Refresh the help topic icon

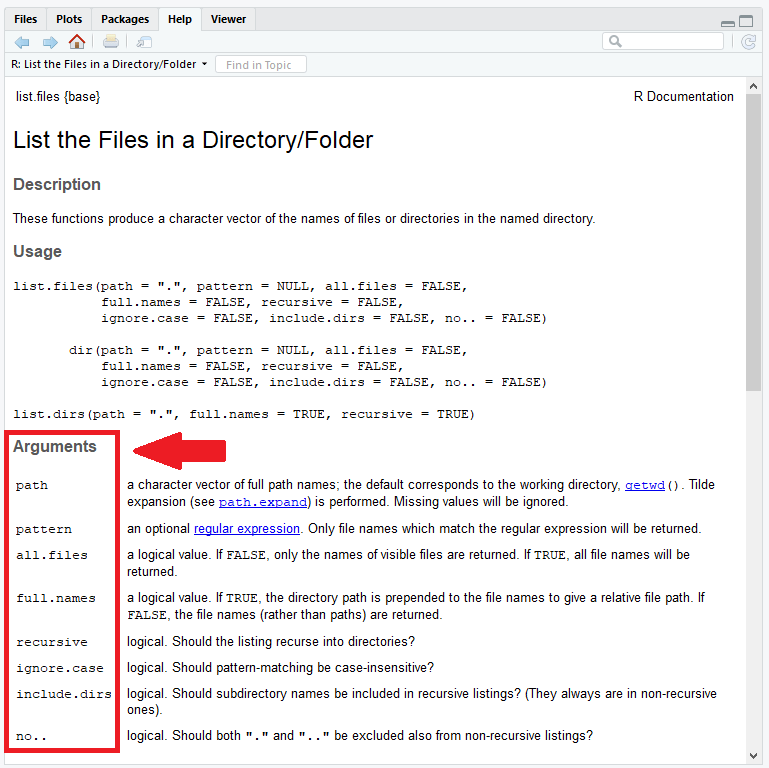point(748,42)
